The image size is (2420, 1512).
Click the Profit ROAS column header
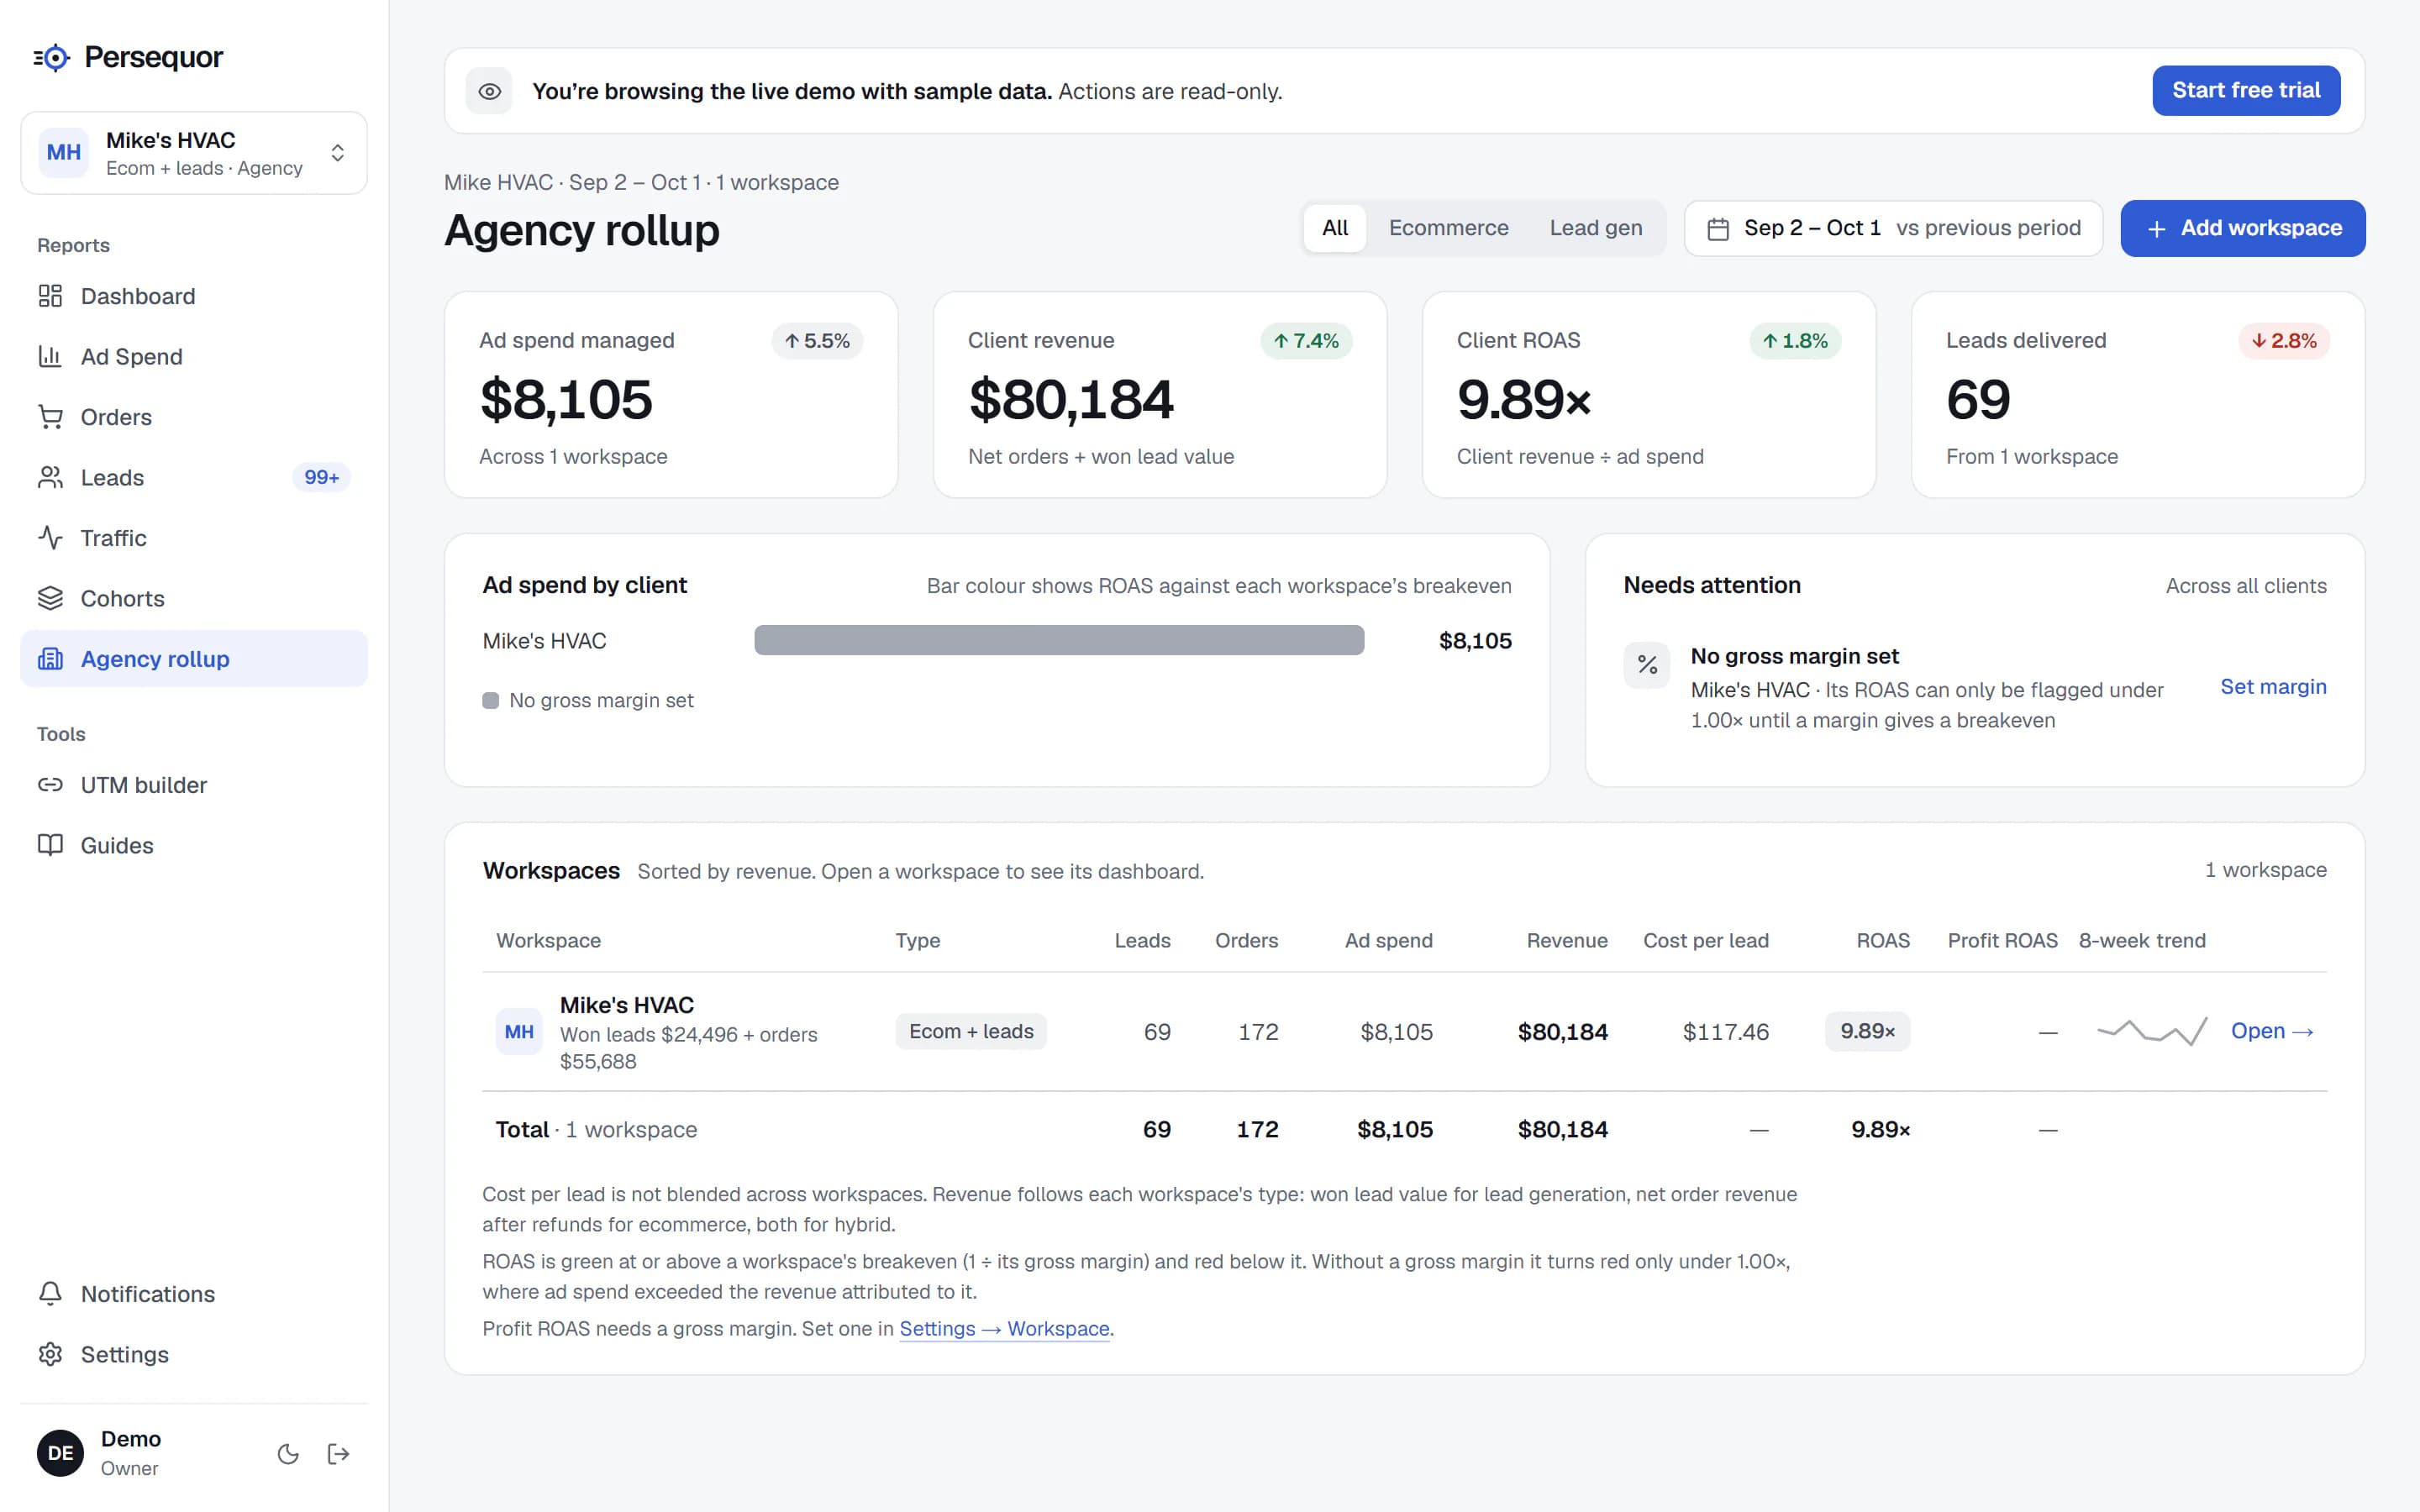pyautogui.click(x=2002, y=941)
